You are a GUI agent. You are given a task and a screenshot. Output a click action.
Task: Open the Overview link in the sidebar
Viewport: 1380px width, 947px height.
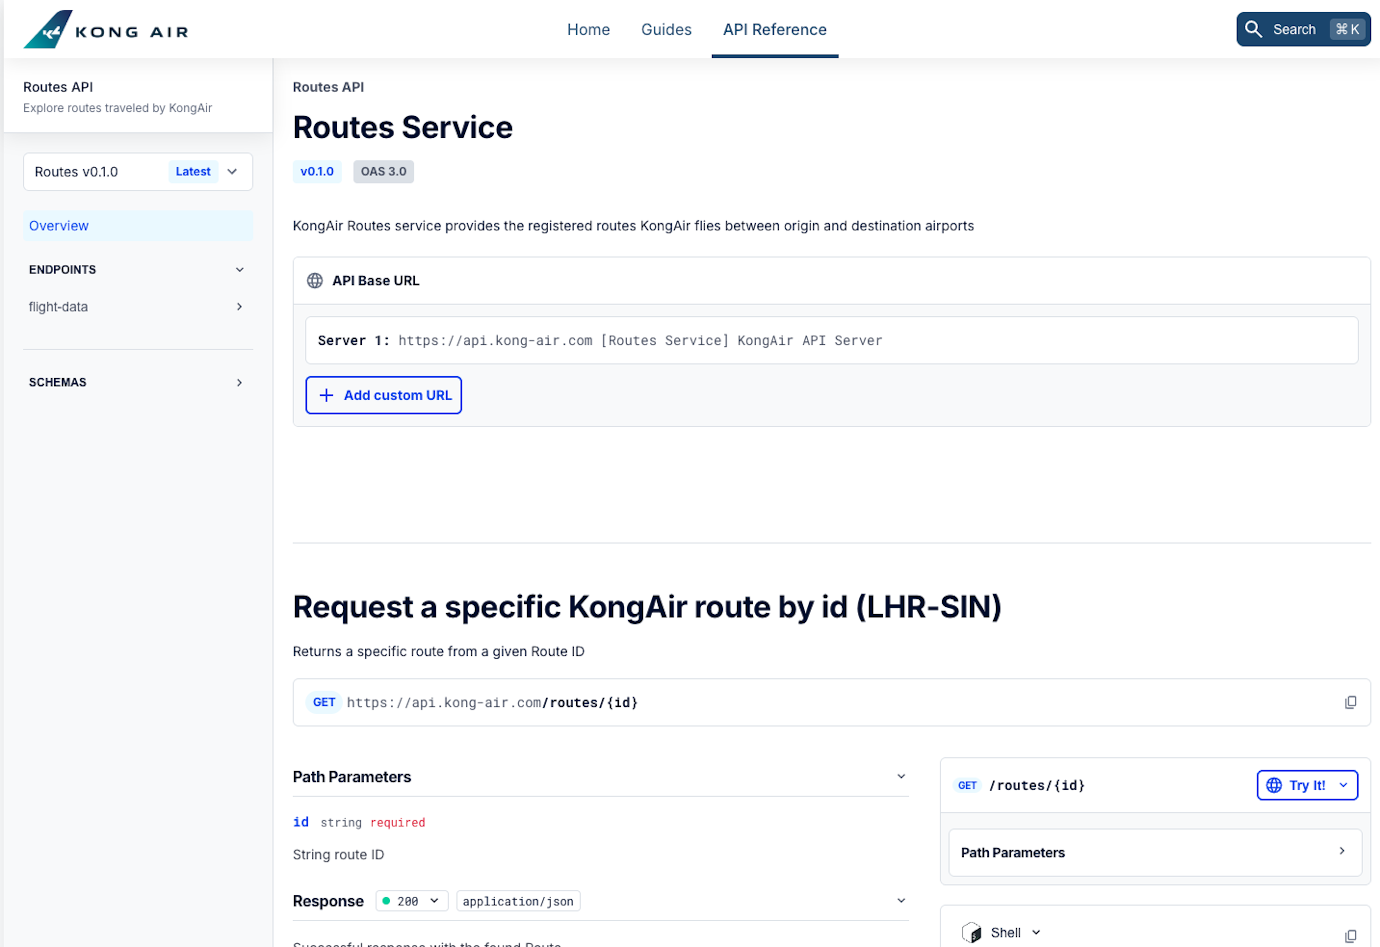pyautogui.click(x=58, y=225)
